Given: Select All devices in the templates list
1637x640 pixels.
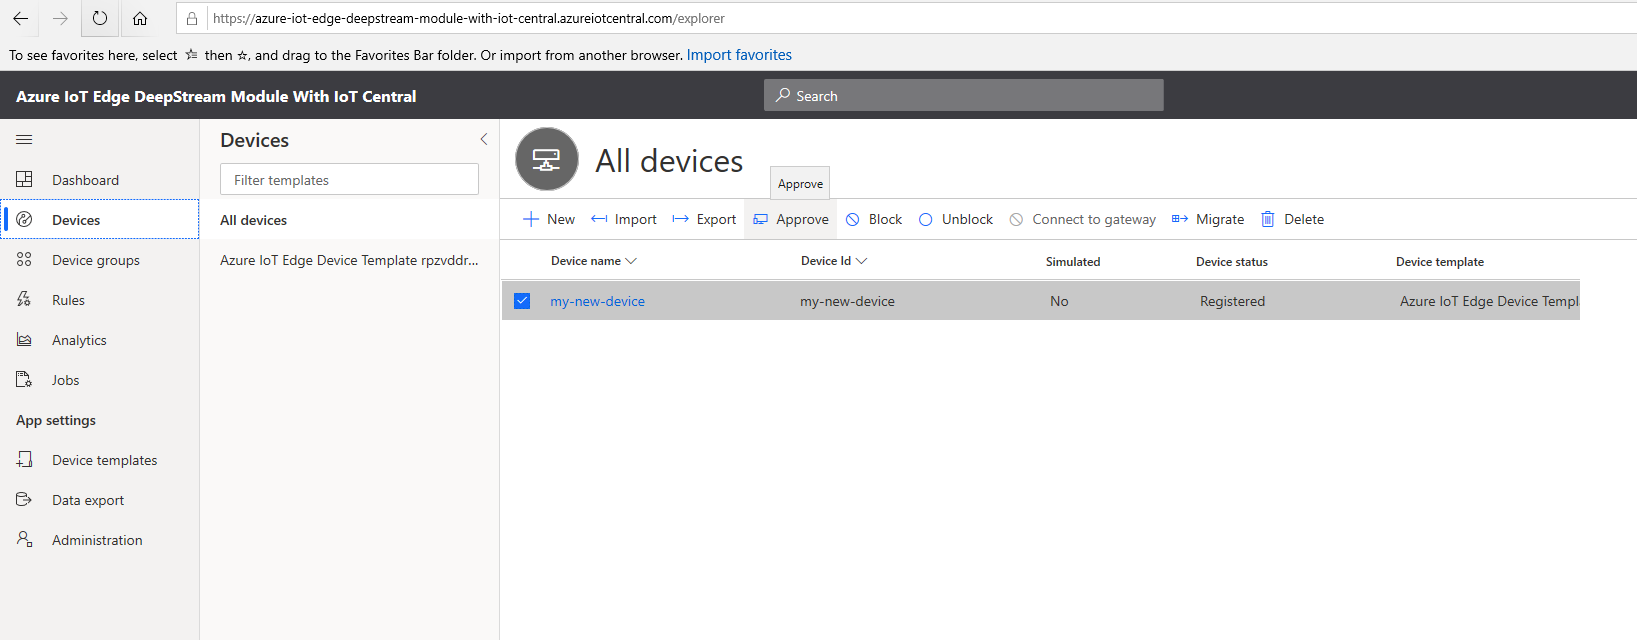Looking at the screenshot, I should [349, 220].
